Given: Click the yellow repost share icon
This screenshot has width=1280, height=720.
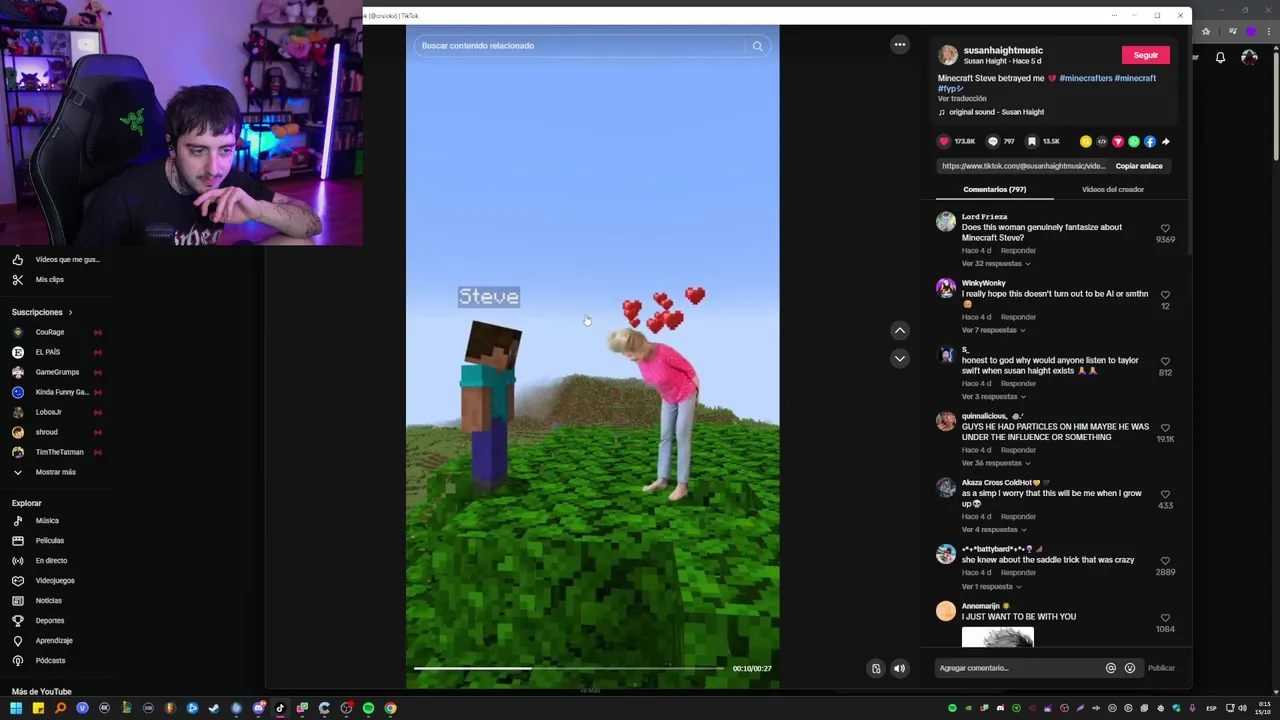Looking at the screenshot, I should pos(1086,141).
